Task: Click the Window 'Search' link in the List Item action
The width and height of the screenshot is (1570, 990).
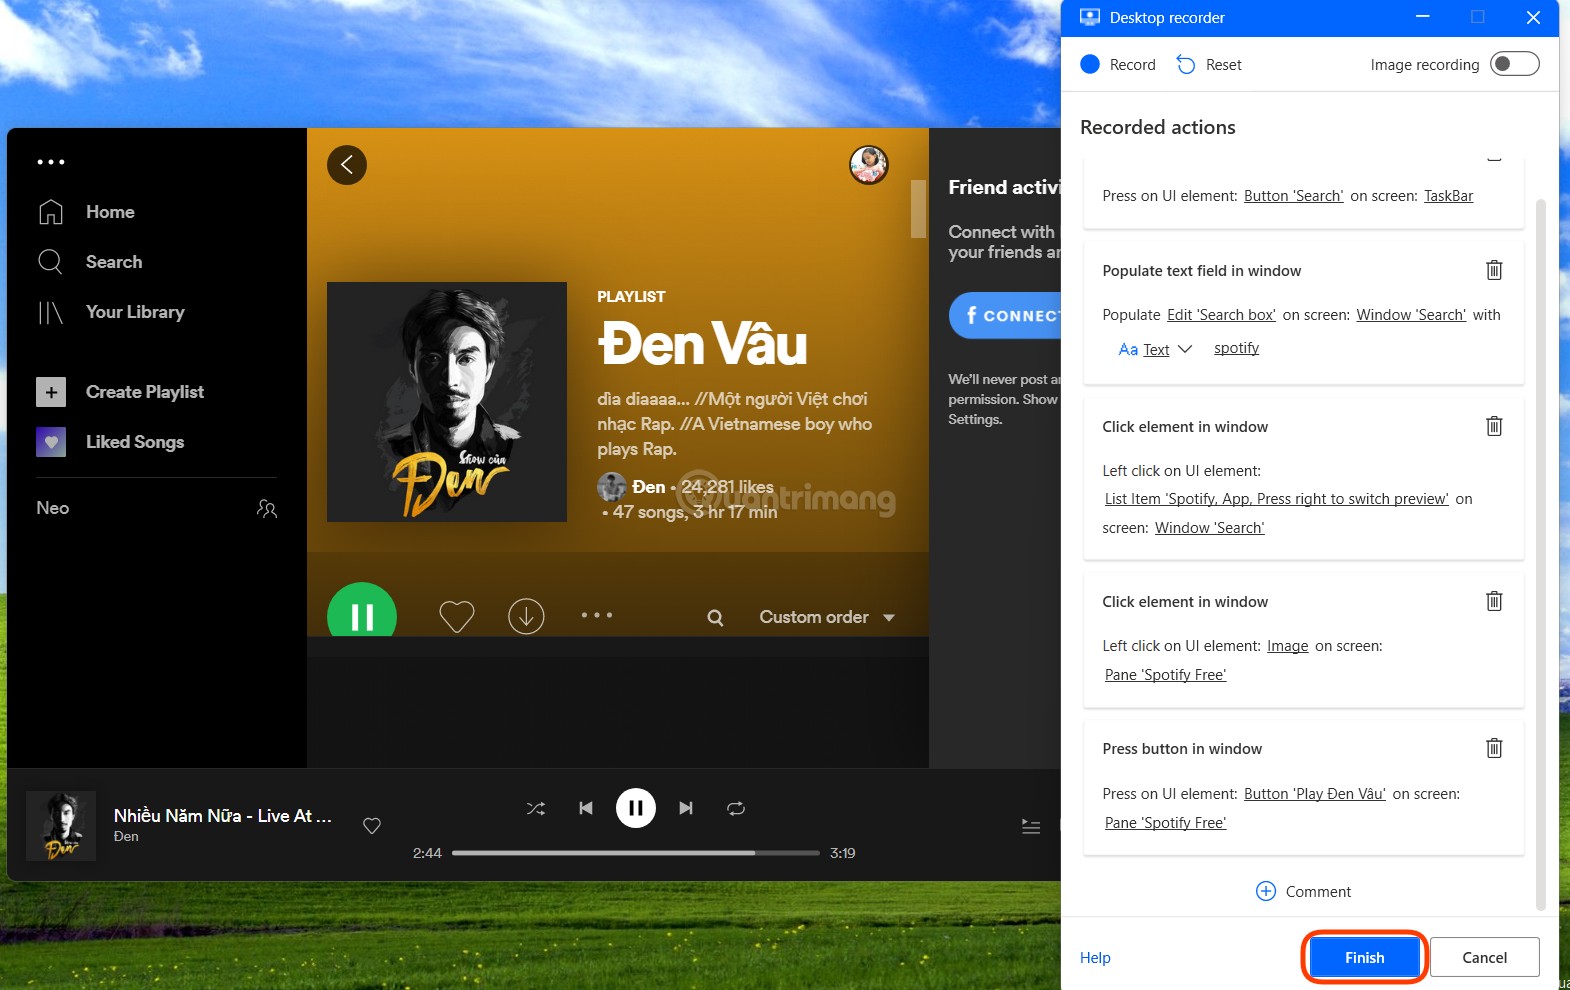Action: [1209, 528]
